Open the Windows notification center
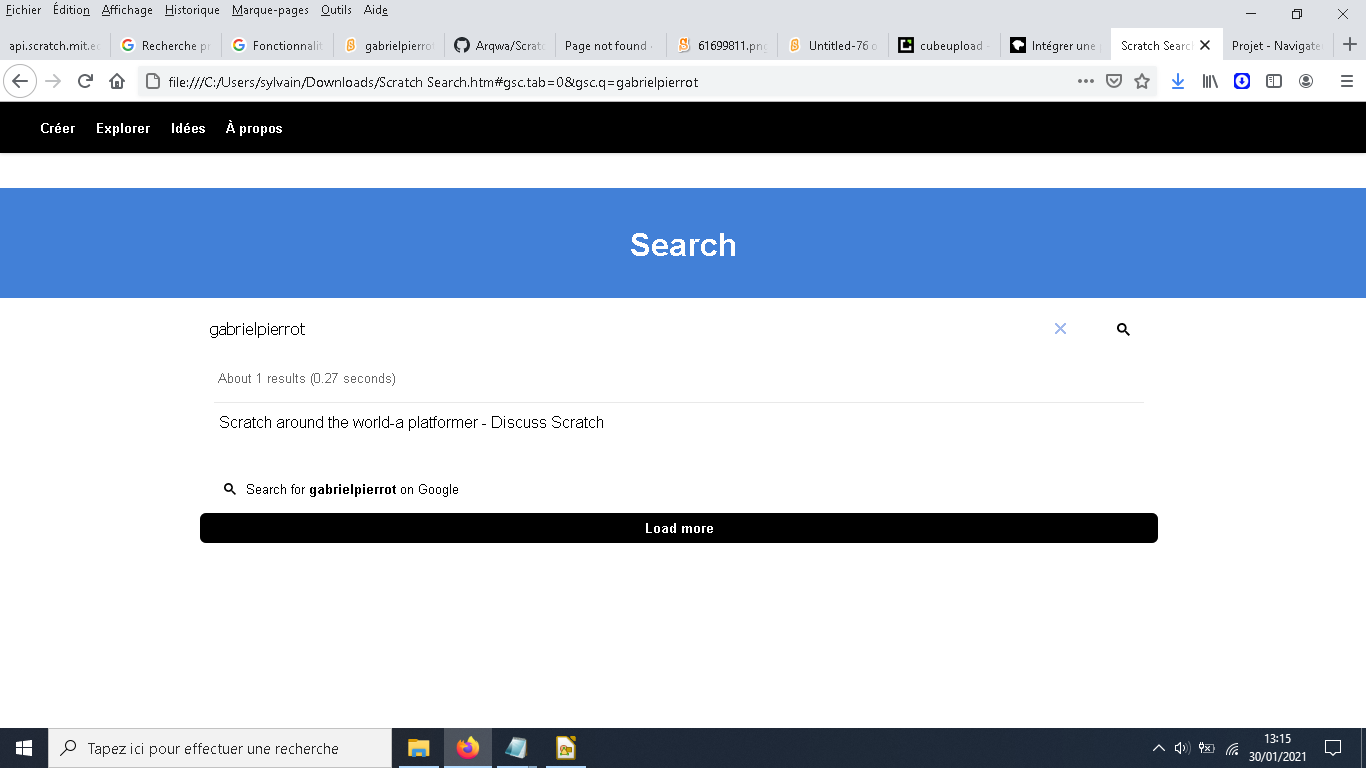 1333,748
